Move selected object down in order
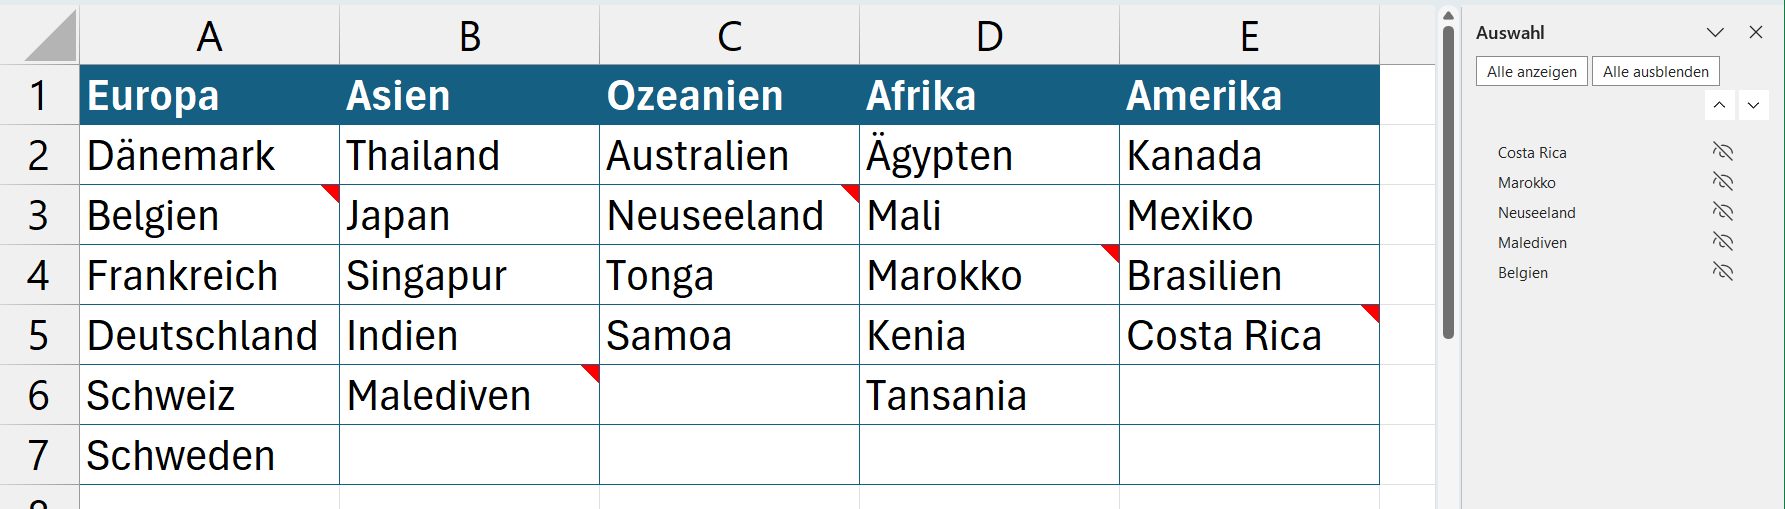 [1753, 105]
